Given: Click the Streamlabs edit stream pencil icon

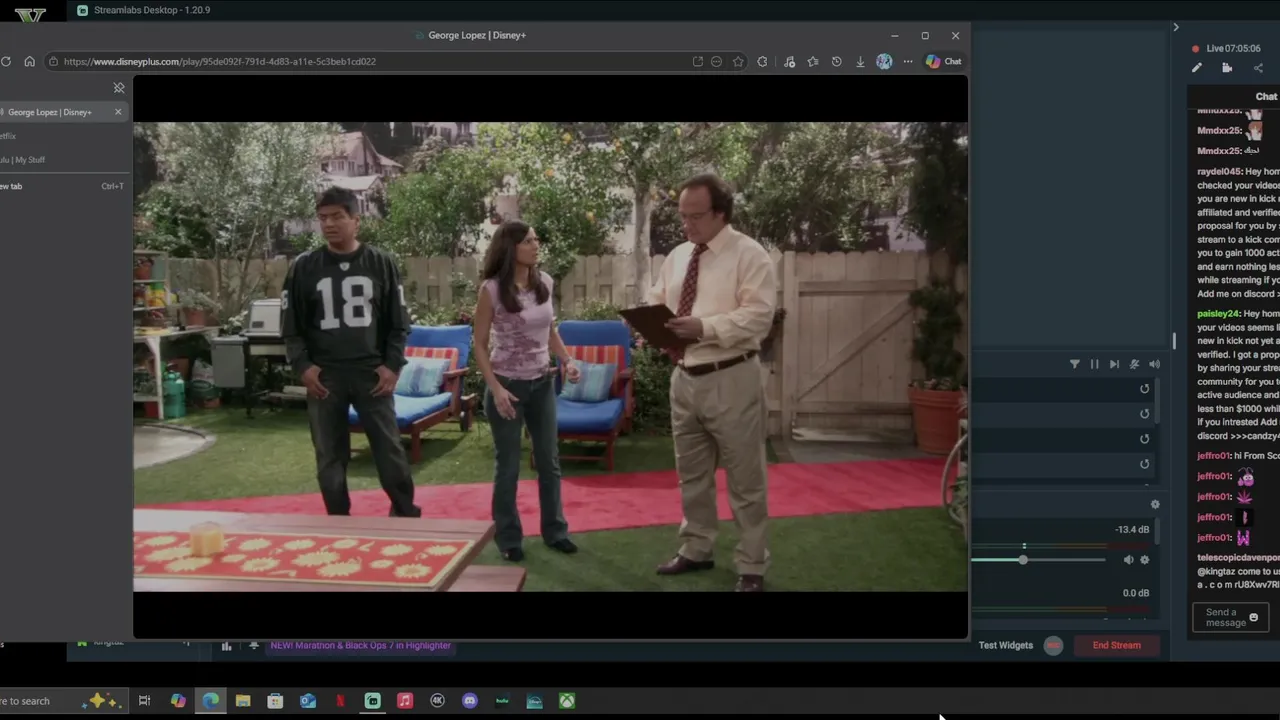Looking at the screenshot, I should click(1197, 68).
